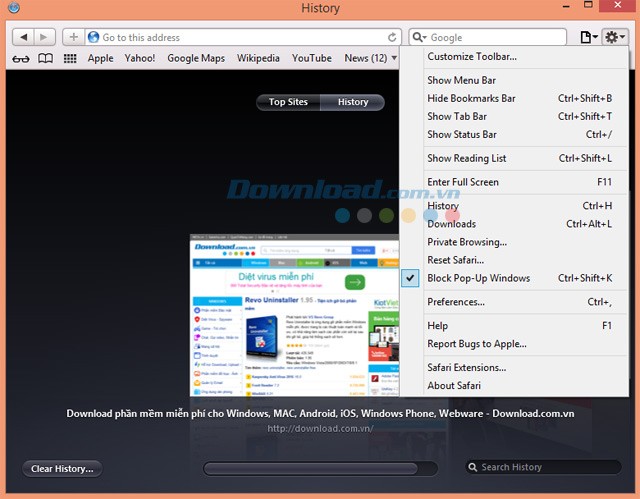This screenshot has width=640, height=499.
Task: Switch to the Top Sites view
Action: [x=288, y=102]
